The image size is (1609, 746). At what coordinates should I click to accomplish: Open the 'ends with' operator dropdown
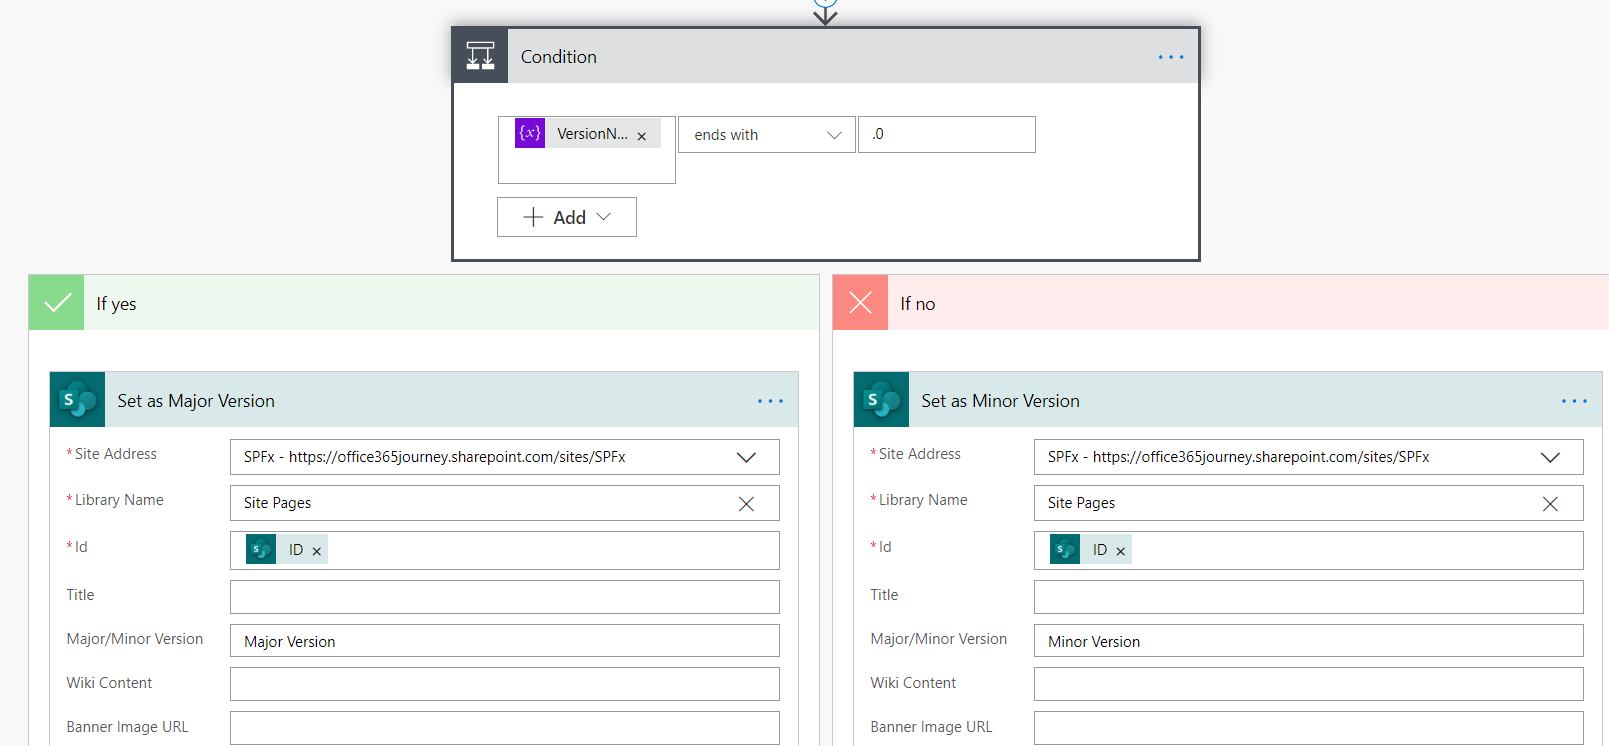click(767, 135)
